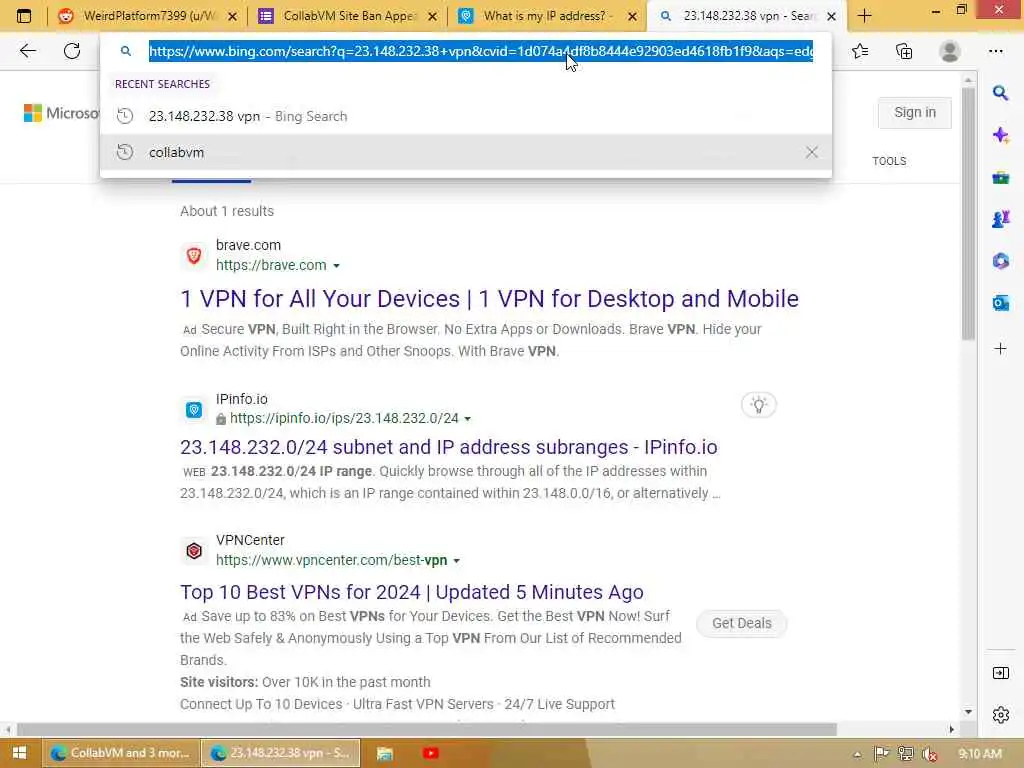
Task: Select the 23.148.232.38 vpn taskbar window
Action: click(281, 753)
